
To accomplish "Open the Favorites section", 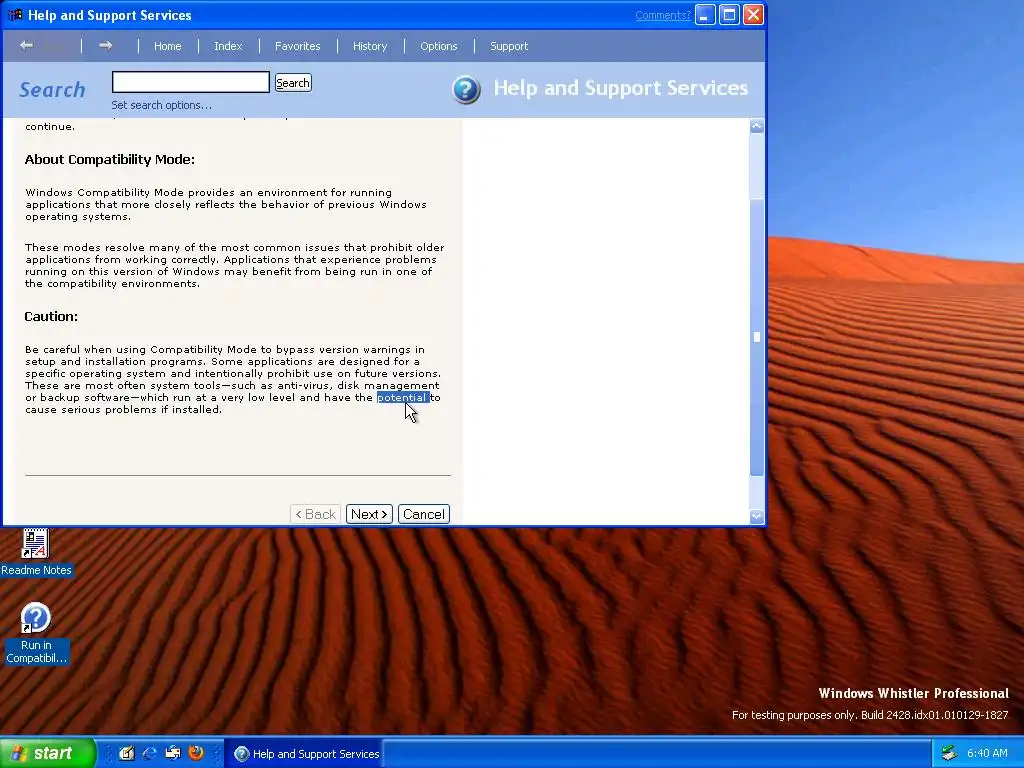I will pyautogui.click(x=297, y=46).
